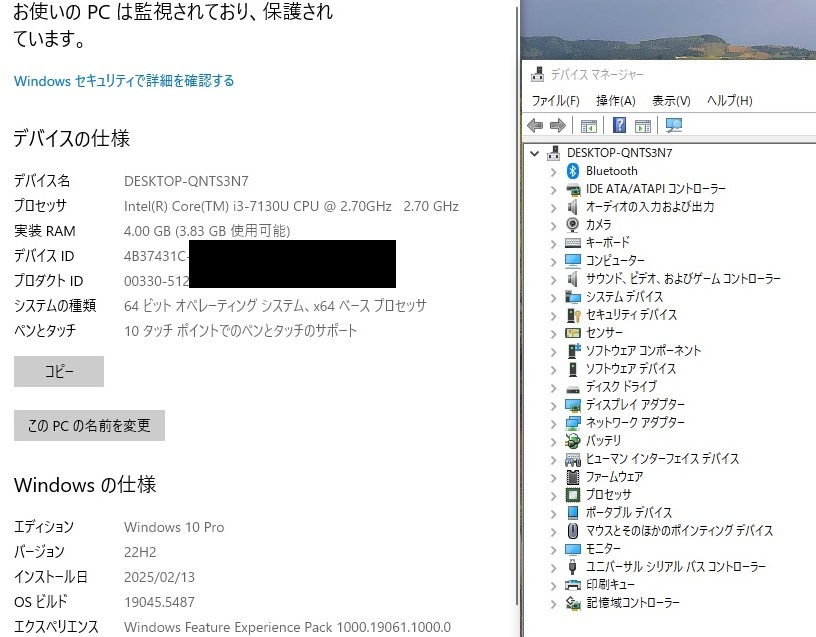Click the 印刷キュー printer icon
The width and height of the screenshot is (816, 637).
tap(572, 585)
